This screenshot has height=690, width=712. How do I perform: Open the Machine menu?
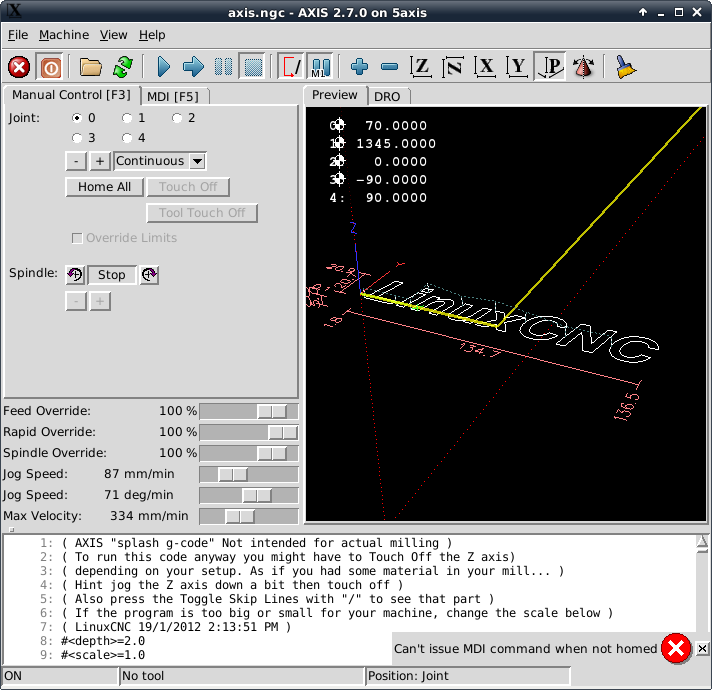tap(64, 35)
